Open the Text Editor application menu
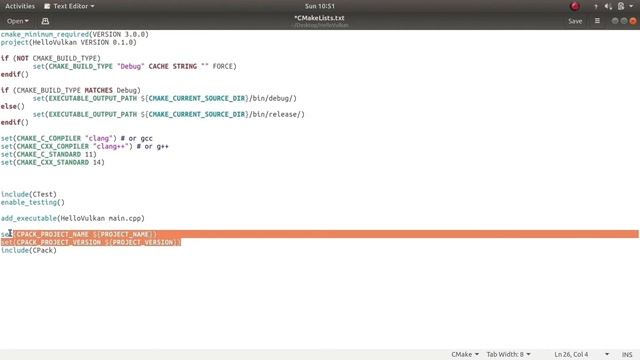The width and height of the screenshot is (640, 360). point(69,6)
